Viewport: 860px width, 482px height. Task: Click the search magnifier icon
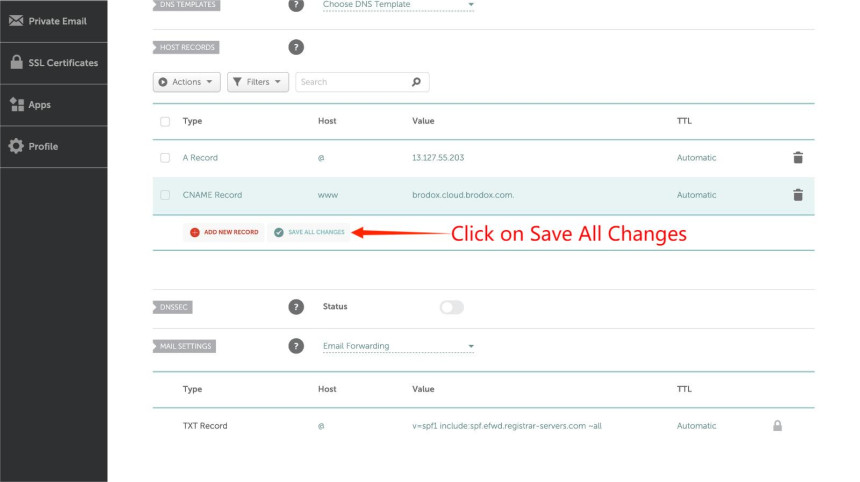tap(416, 82)
